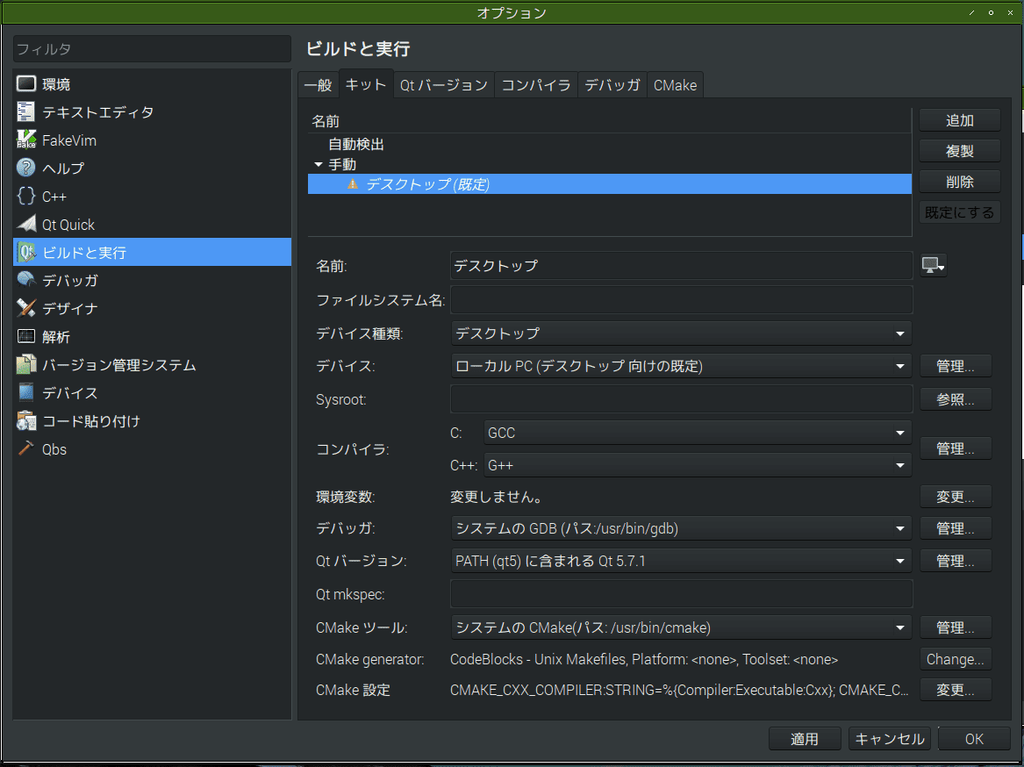Viewport: 1024px width, 767px height.
Task: Expand the C compiler GCC combo box
Action: pyautogui.click(x=697, y=432)
